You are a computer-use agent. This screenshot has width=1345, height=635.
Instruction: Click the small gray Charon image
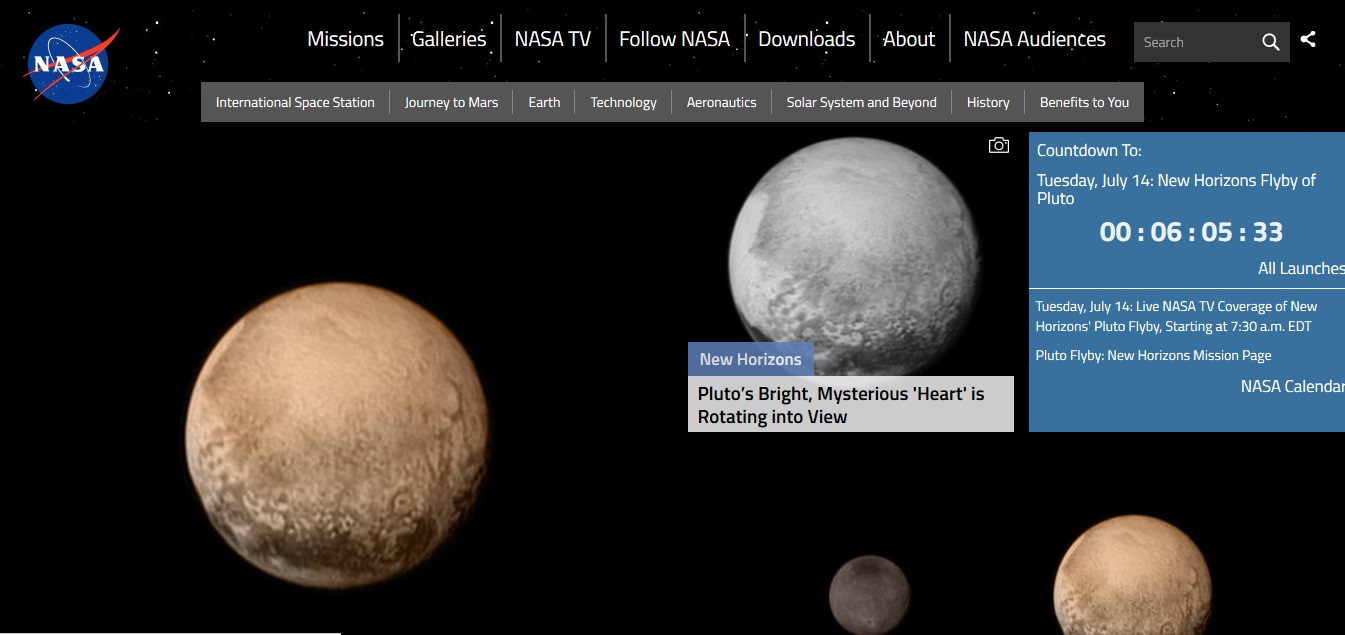click(869, 596)
